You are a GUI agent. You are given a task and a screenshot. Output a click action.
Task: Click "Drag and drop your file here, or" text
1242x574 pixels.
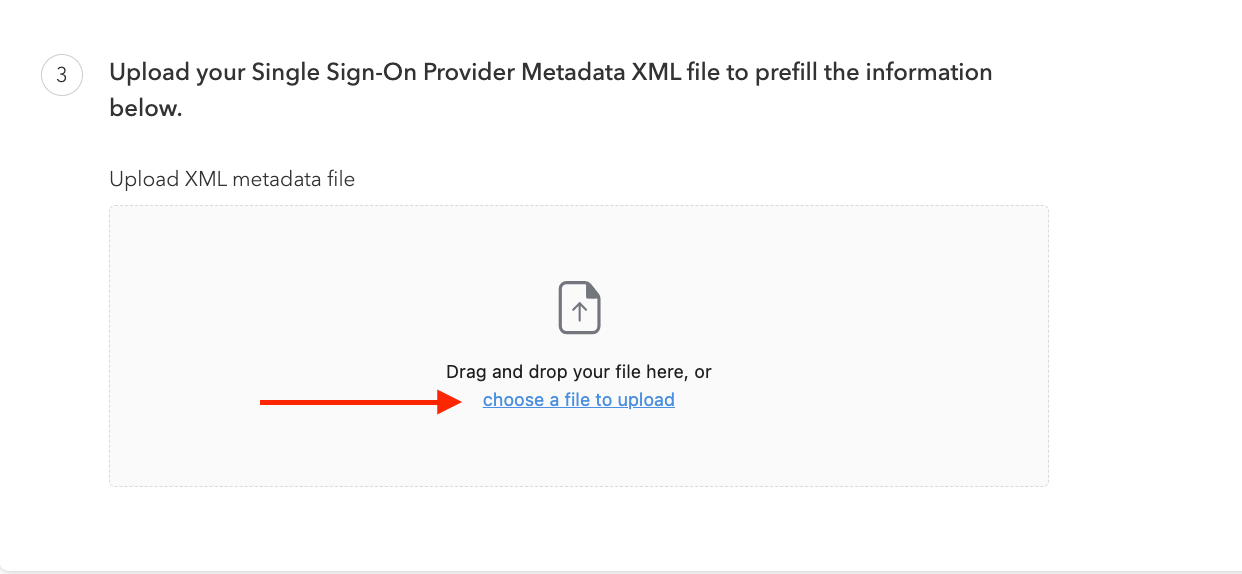pyautogui.click(x=578, y=372)
